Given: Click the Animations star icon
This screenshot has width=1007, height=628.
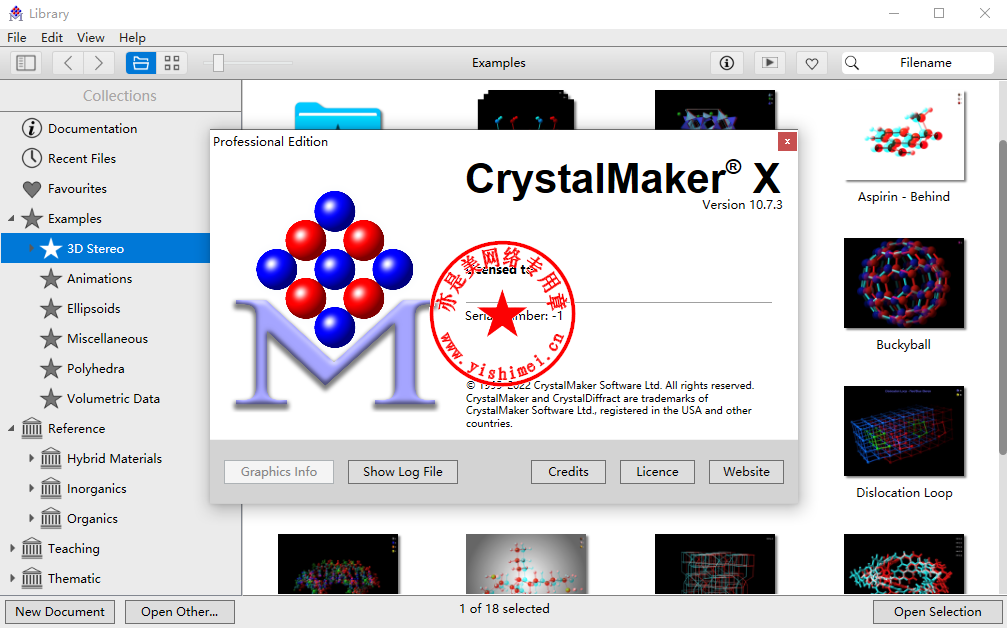Looking at the screenshot, I should point(51,279).
